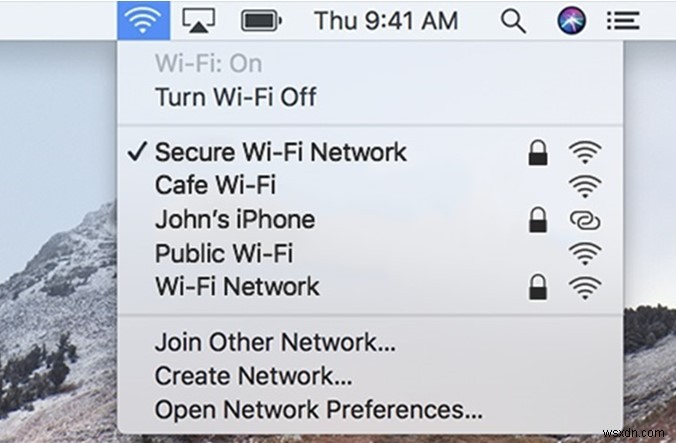Click lock icon beside Secure Wi-Fi Network
The height and width of the screenshot is (443, 676).
(538, 153)
